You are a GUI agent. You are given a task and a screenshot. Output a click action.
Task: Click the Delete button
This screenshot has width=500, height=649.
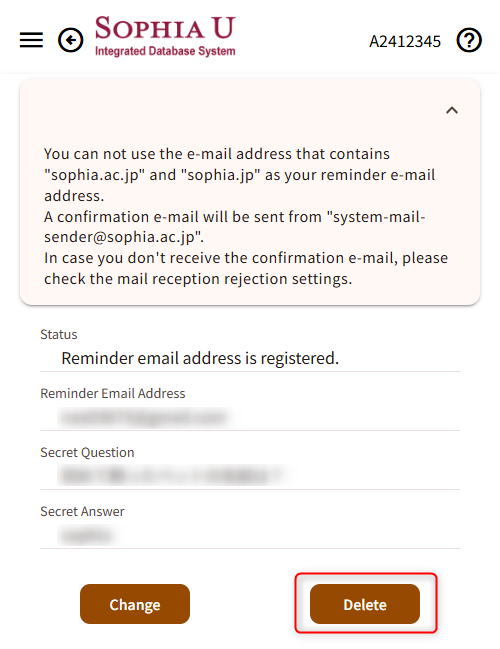click(x=365, y=604)
